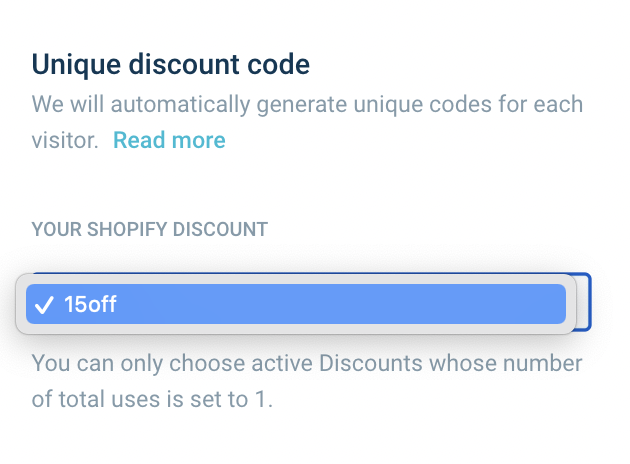Image resolution: width=630 pixels, height=464 pixels.
Task: Click the "YOUR SHOPIFY DISCOUNT" label
Action: pos(150,229)
